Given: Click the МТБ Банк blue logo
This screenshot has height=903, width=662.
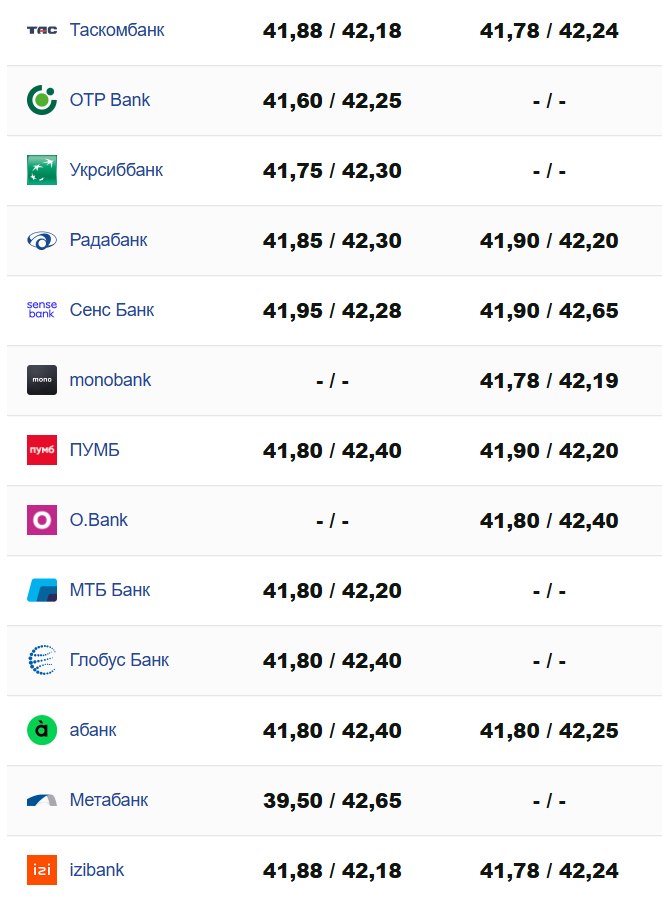Looking at the screenshot, I should (x=42, y=590).
